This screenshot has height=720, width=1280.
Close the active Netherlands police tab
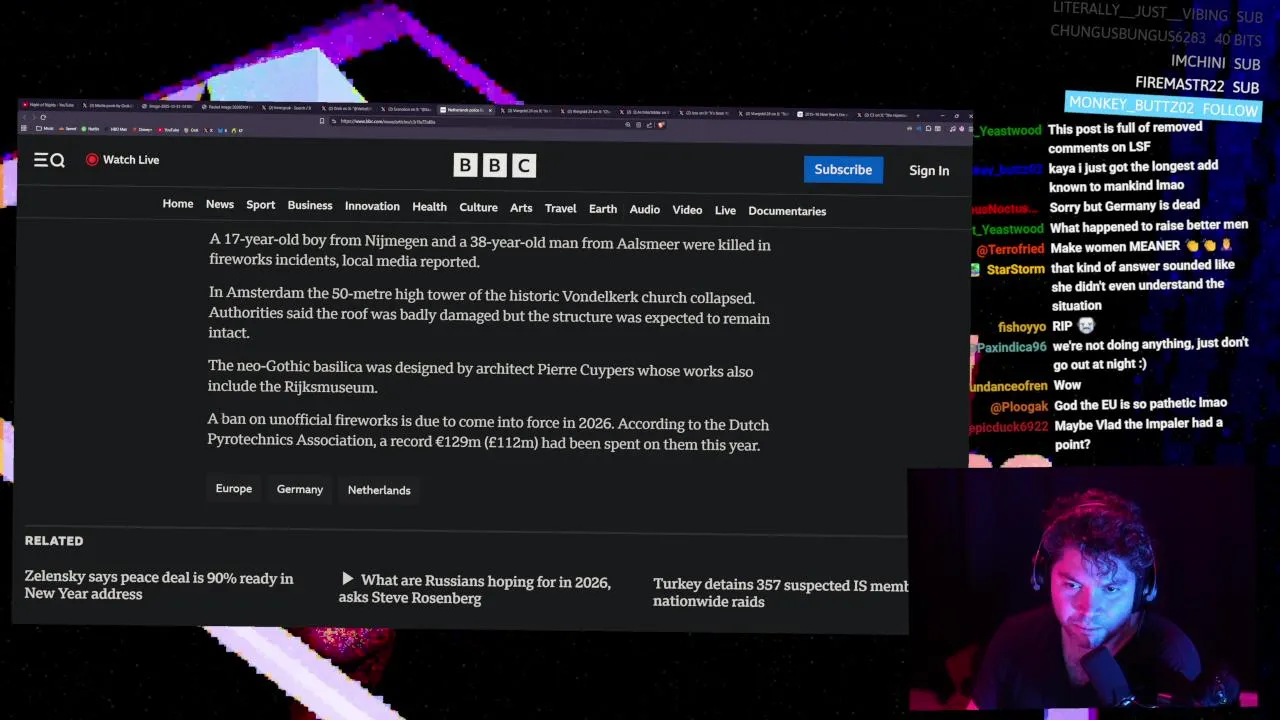490,110
